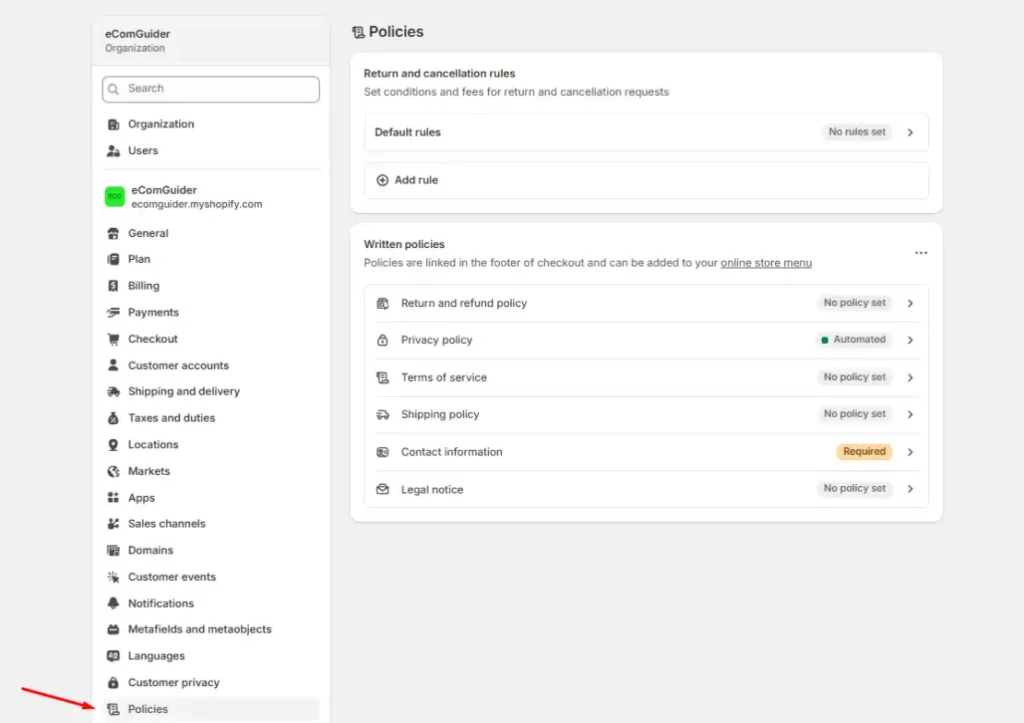The height and width of the screenshot is (723, 1024).
Task: Click the Sales channels icon
Action: click(114, 524)
